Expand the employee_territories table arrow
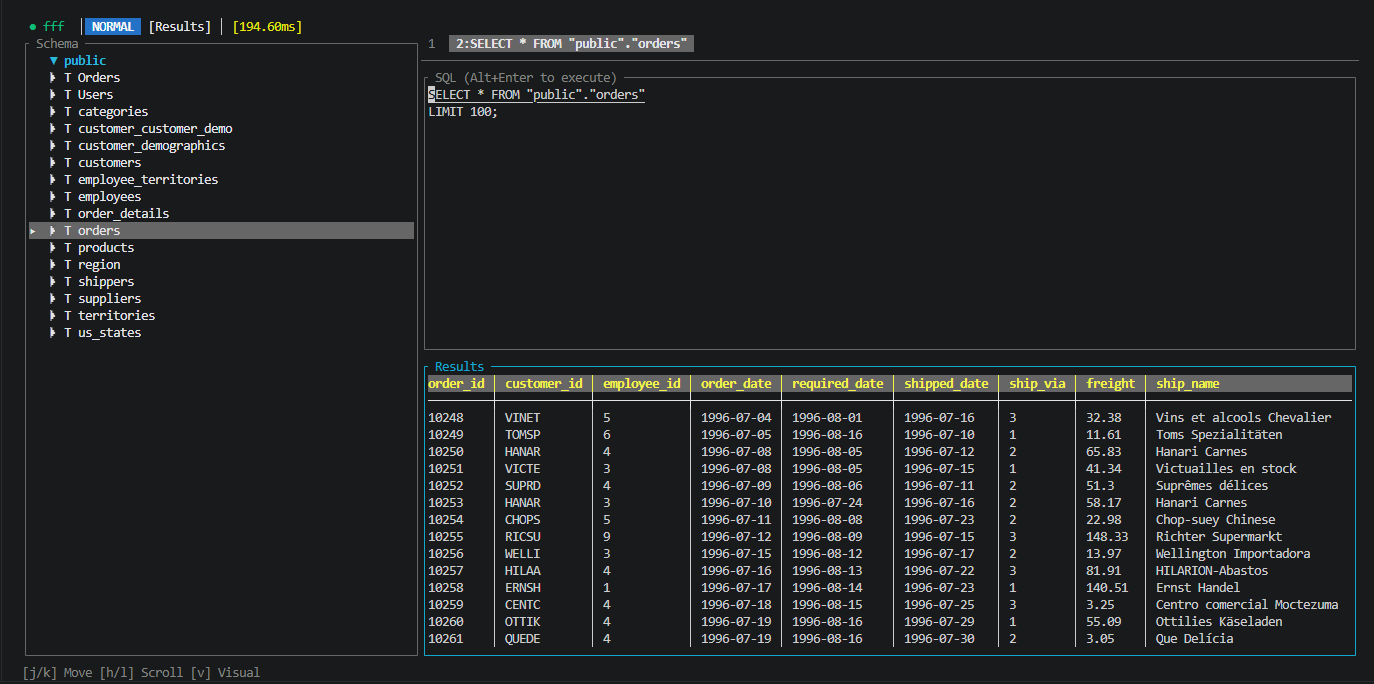The height and width of the screenshot is (684, 1374). 53,180
